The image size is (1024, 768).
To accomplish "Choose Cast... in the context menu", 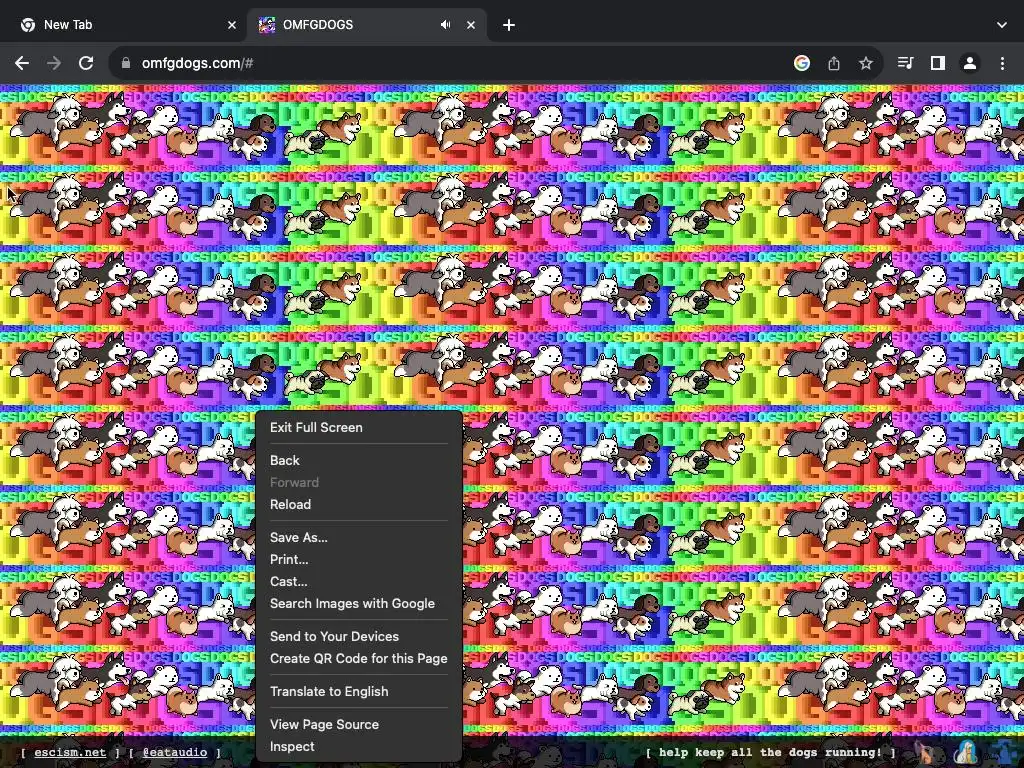I will pos(359,581).
